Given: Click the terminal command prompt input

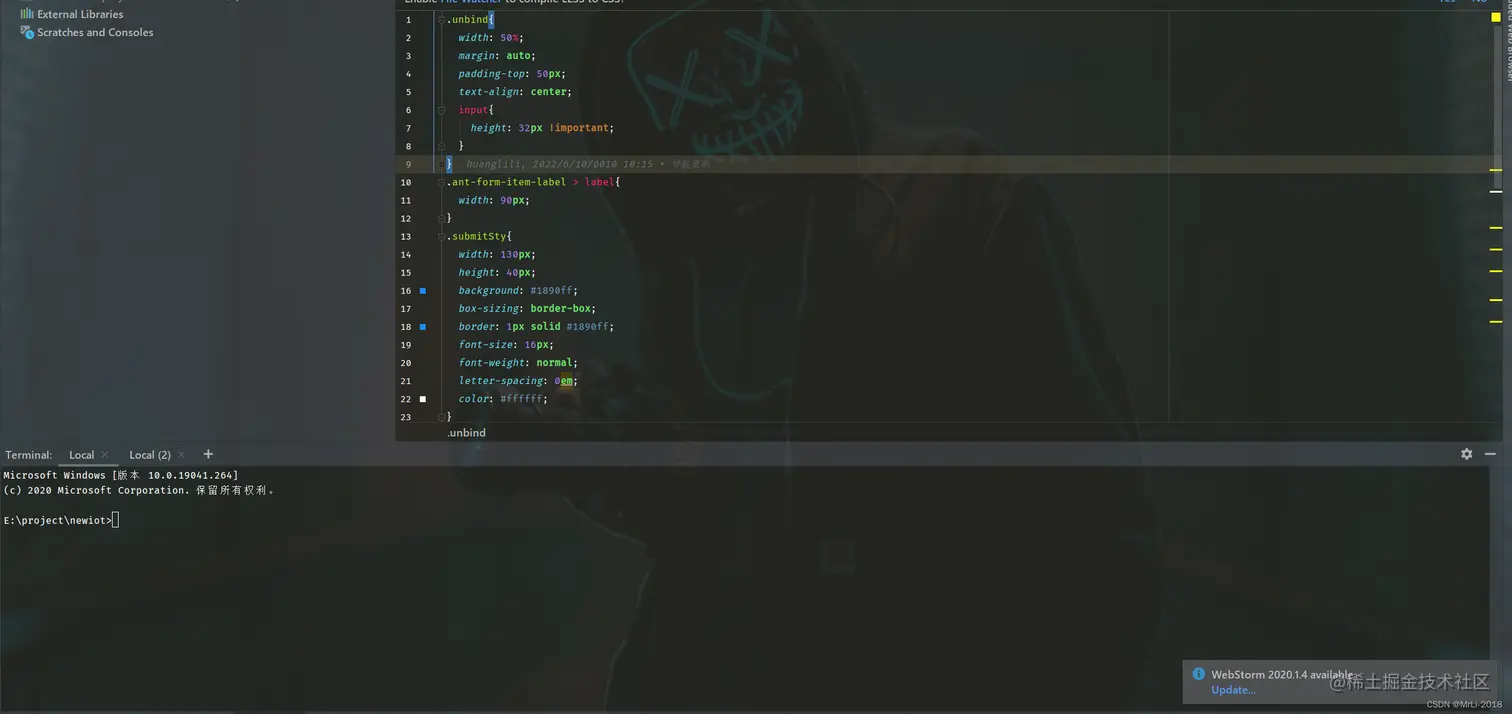Looking at the screenshot, I should [116, 520].
